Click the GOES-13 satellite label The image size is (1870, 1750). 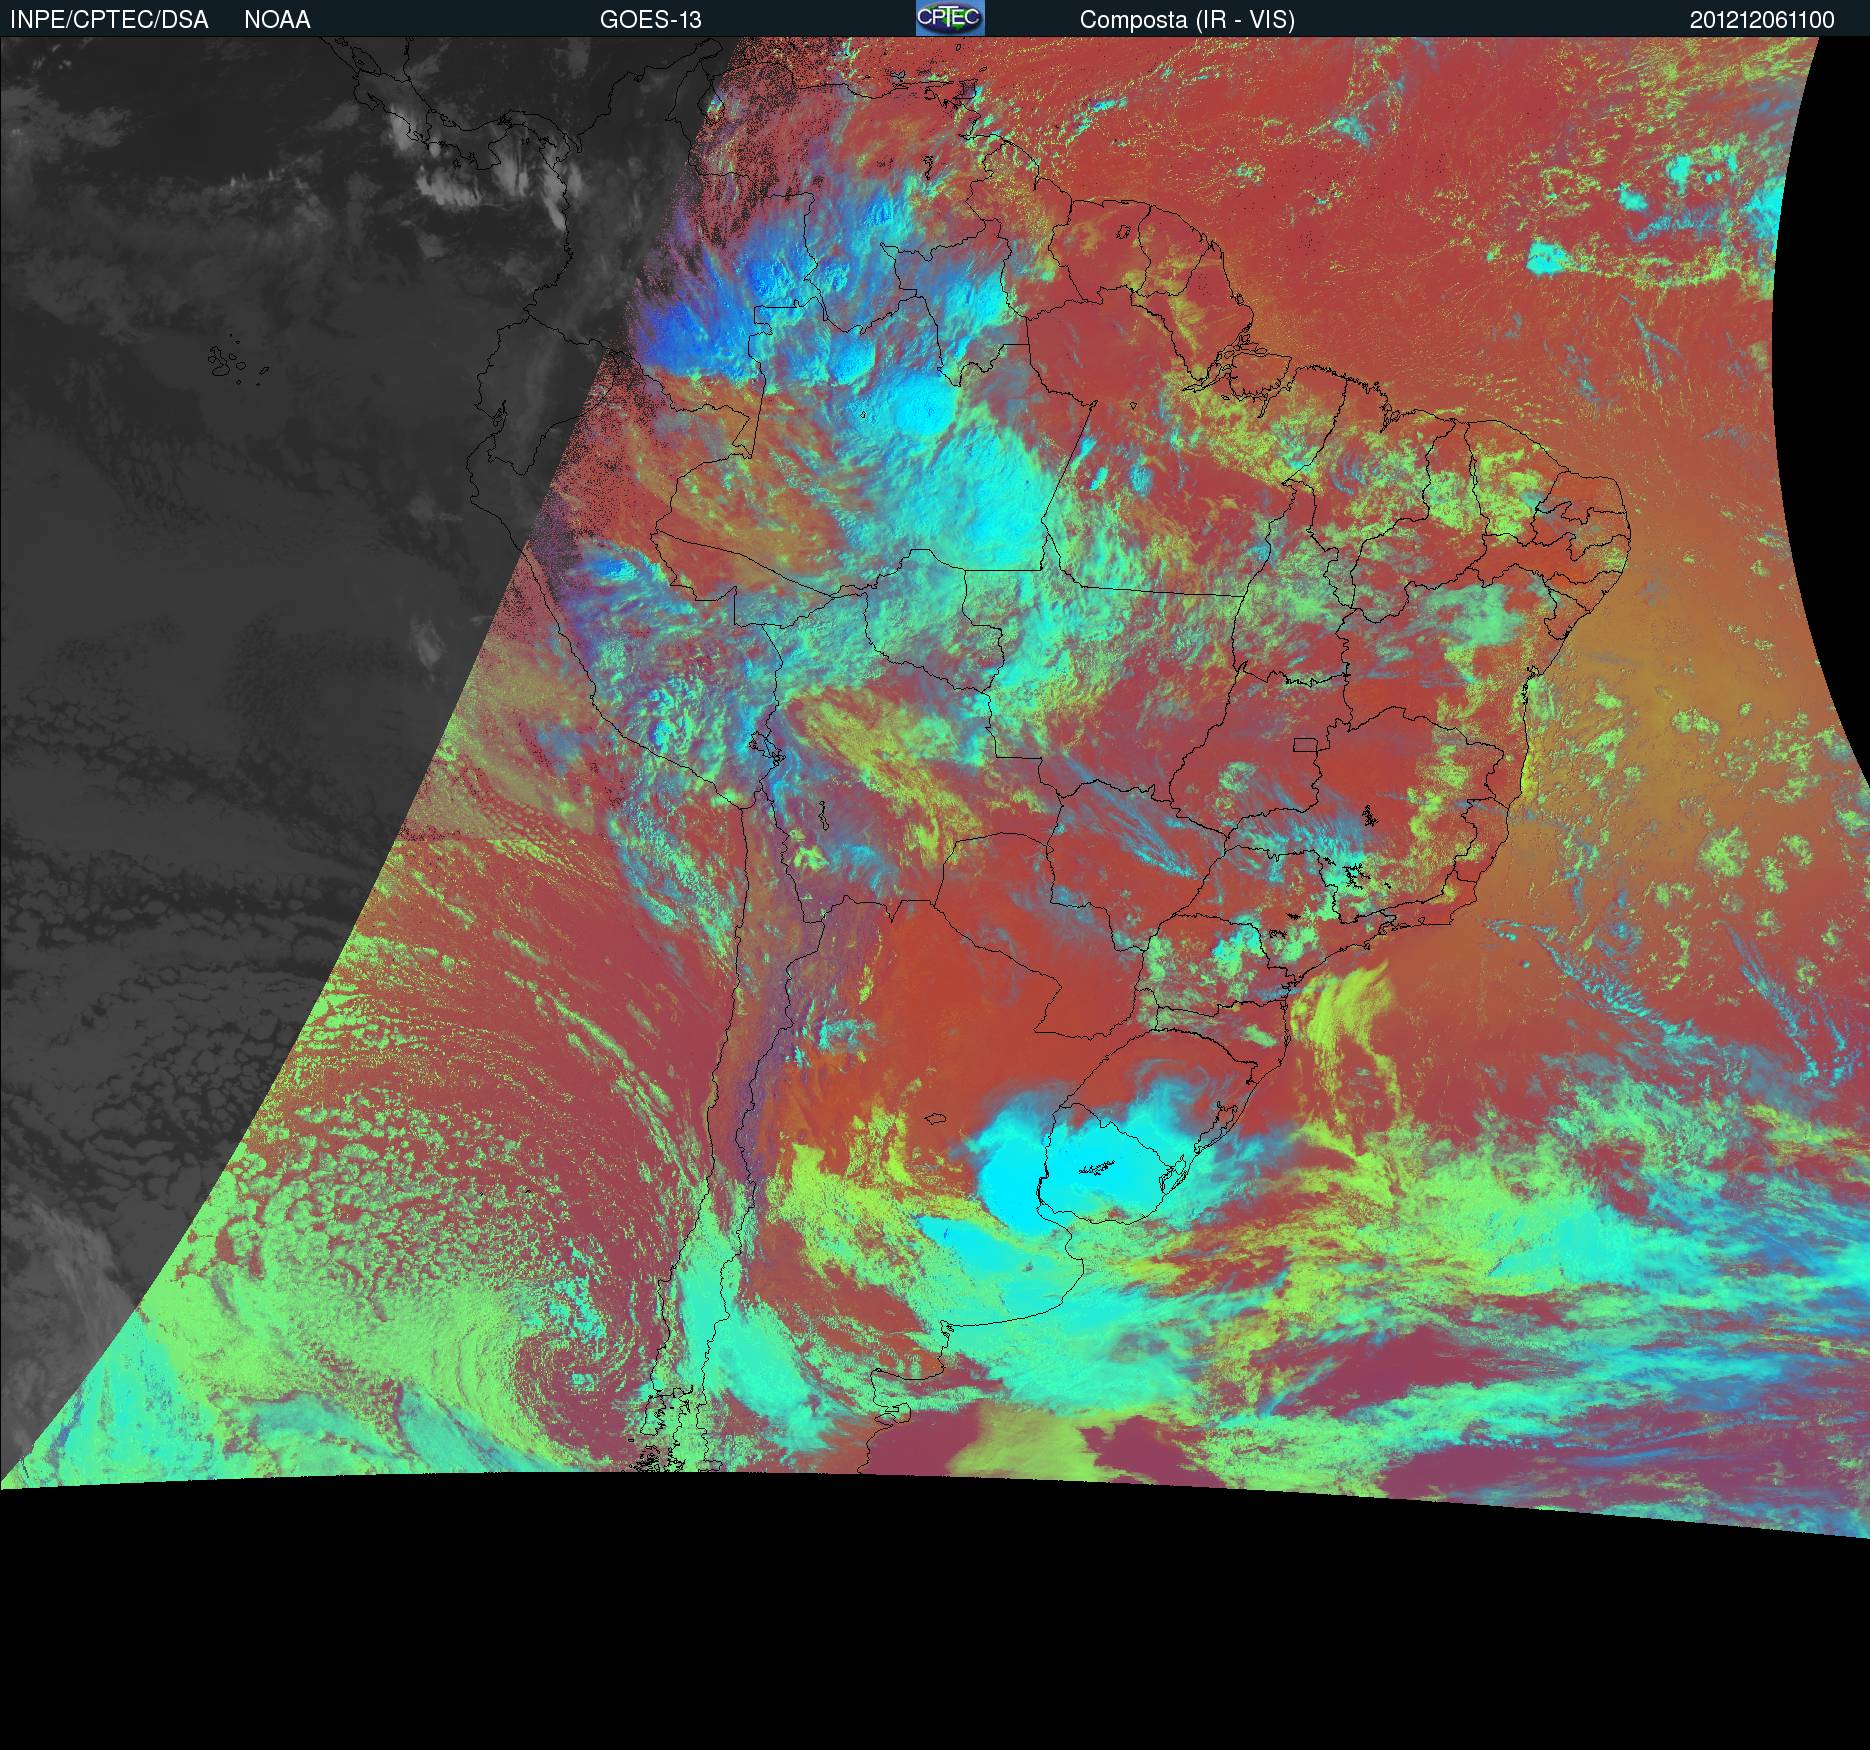click(650, 20)
